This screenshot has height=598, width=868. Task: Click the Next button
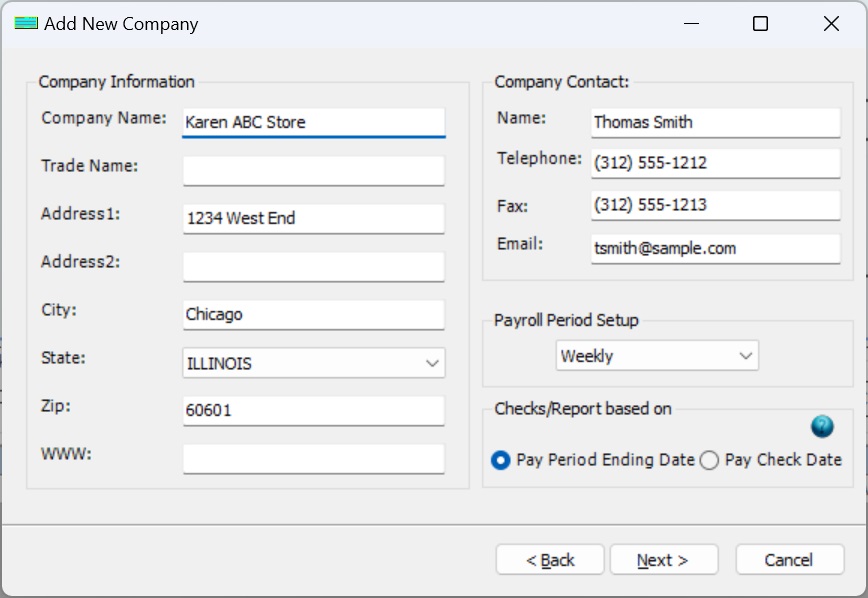point(664,559)
